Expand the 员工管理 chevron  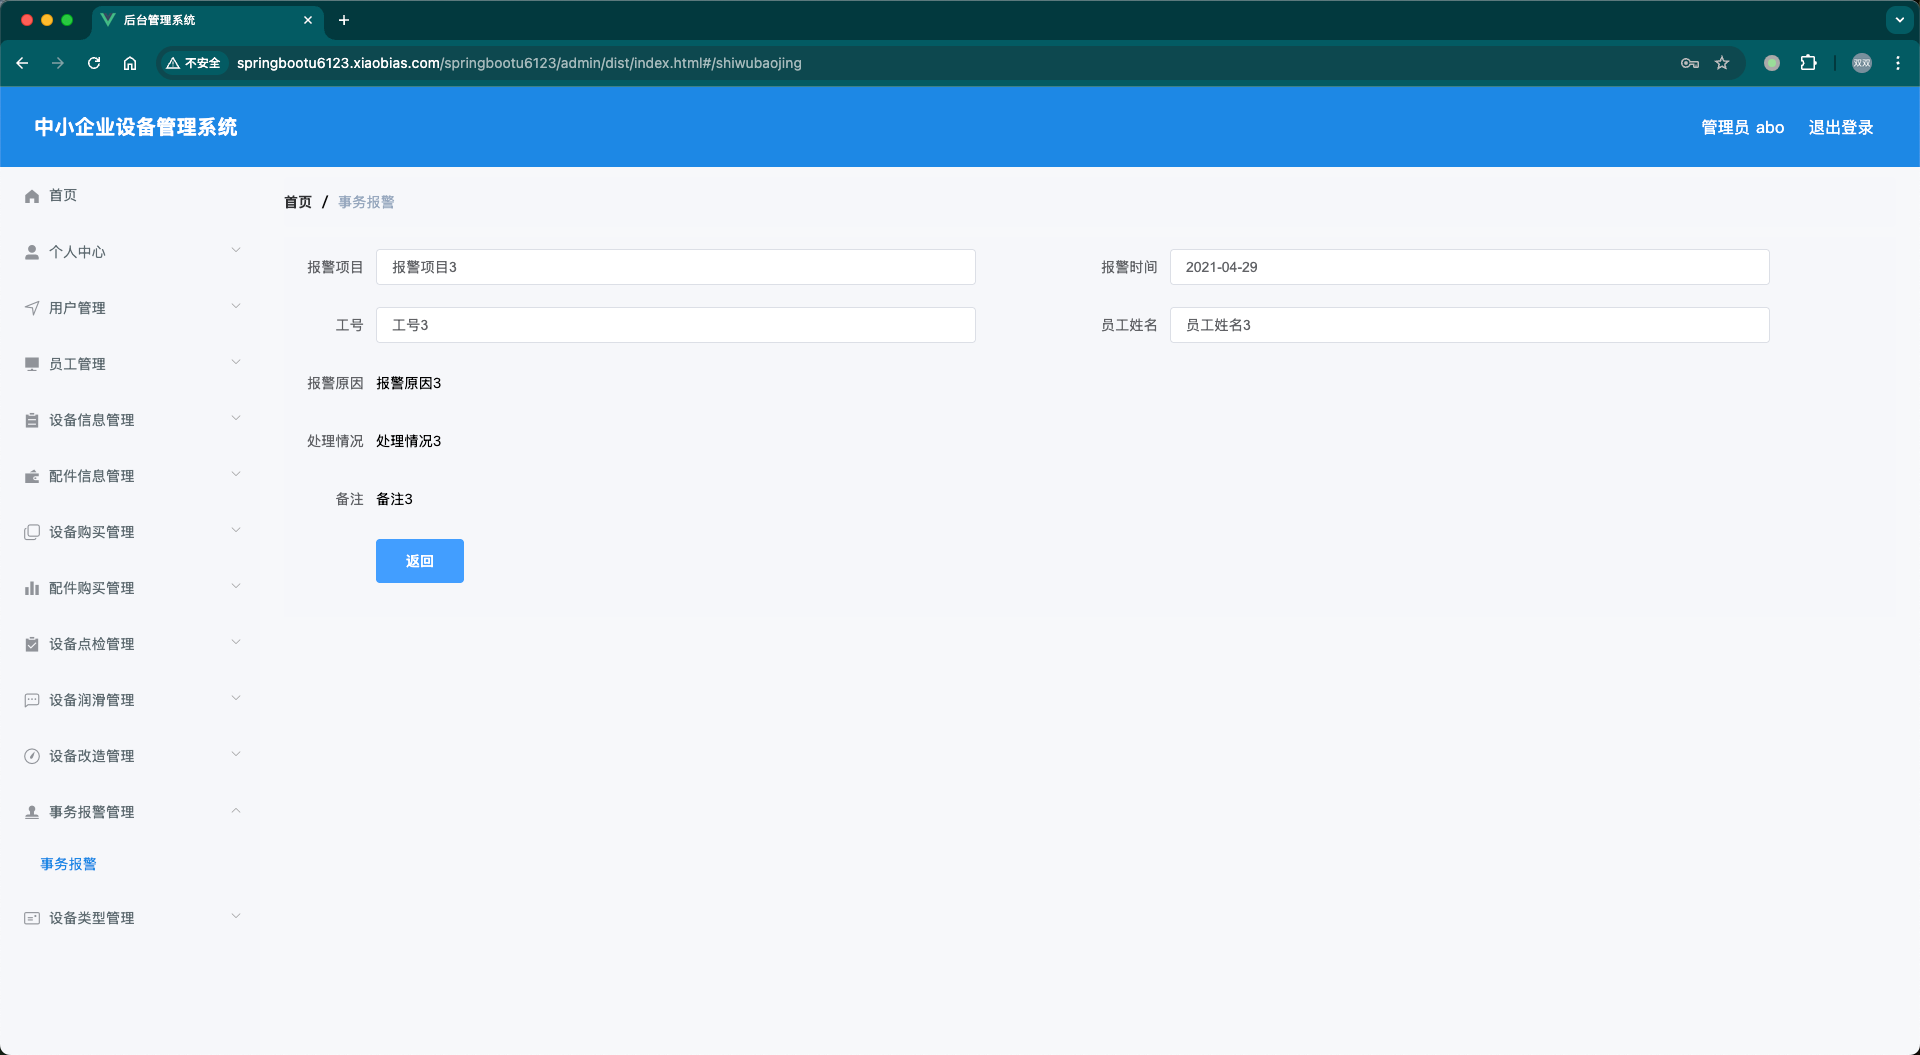(236, 362)
